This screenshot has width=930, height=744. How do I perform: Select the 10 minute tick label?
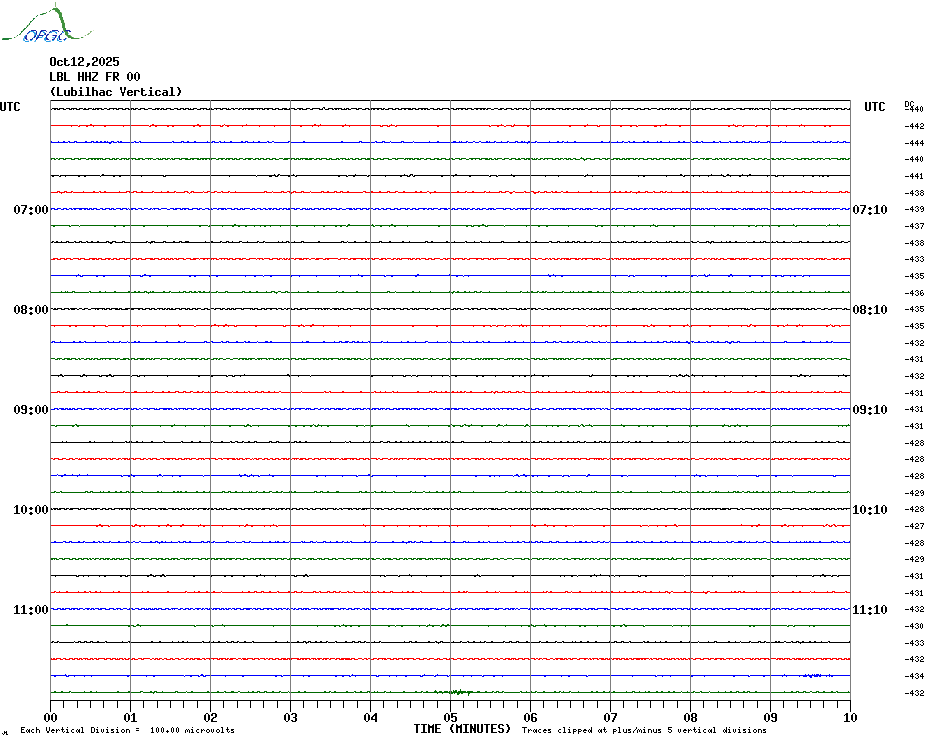[849, 717]
